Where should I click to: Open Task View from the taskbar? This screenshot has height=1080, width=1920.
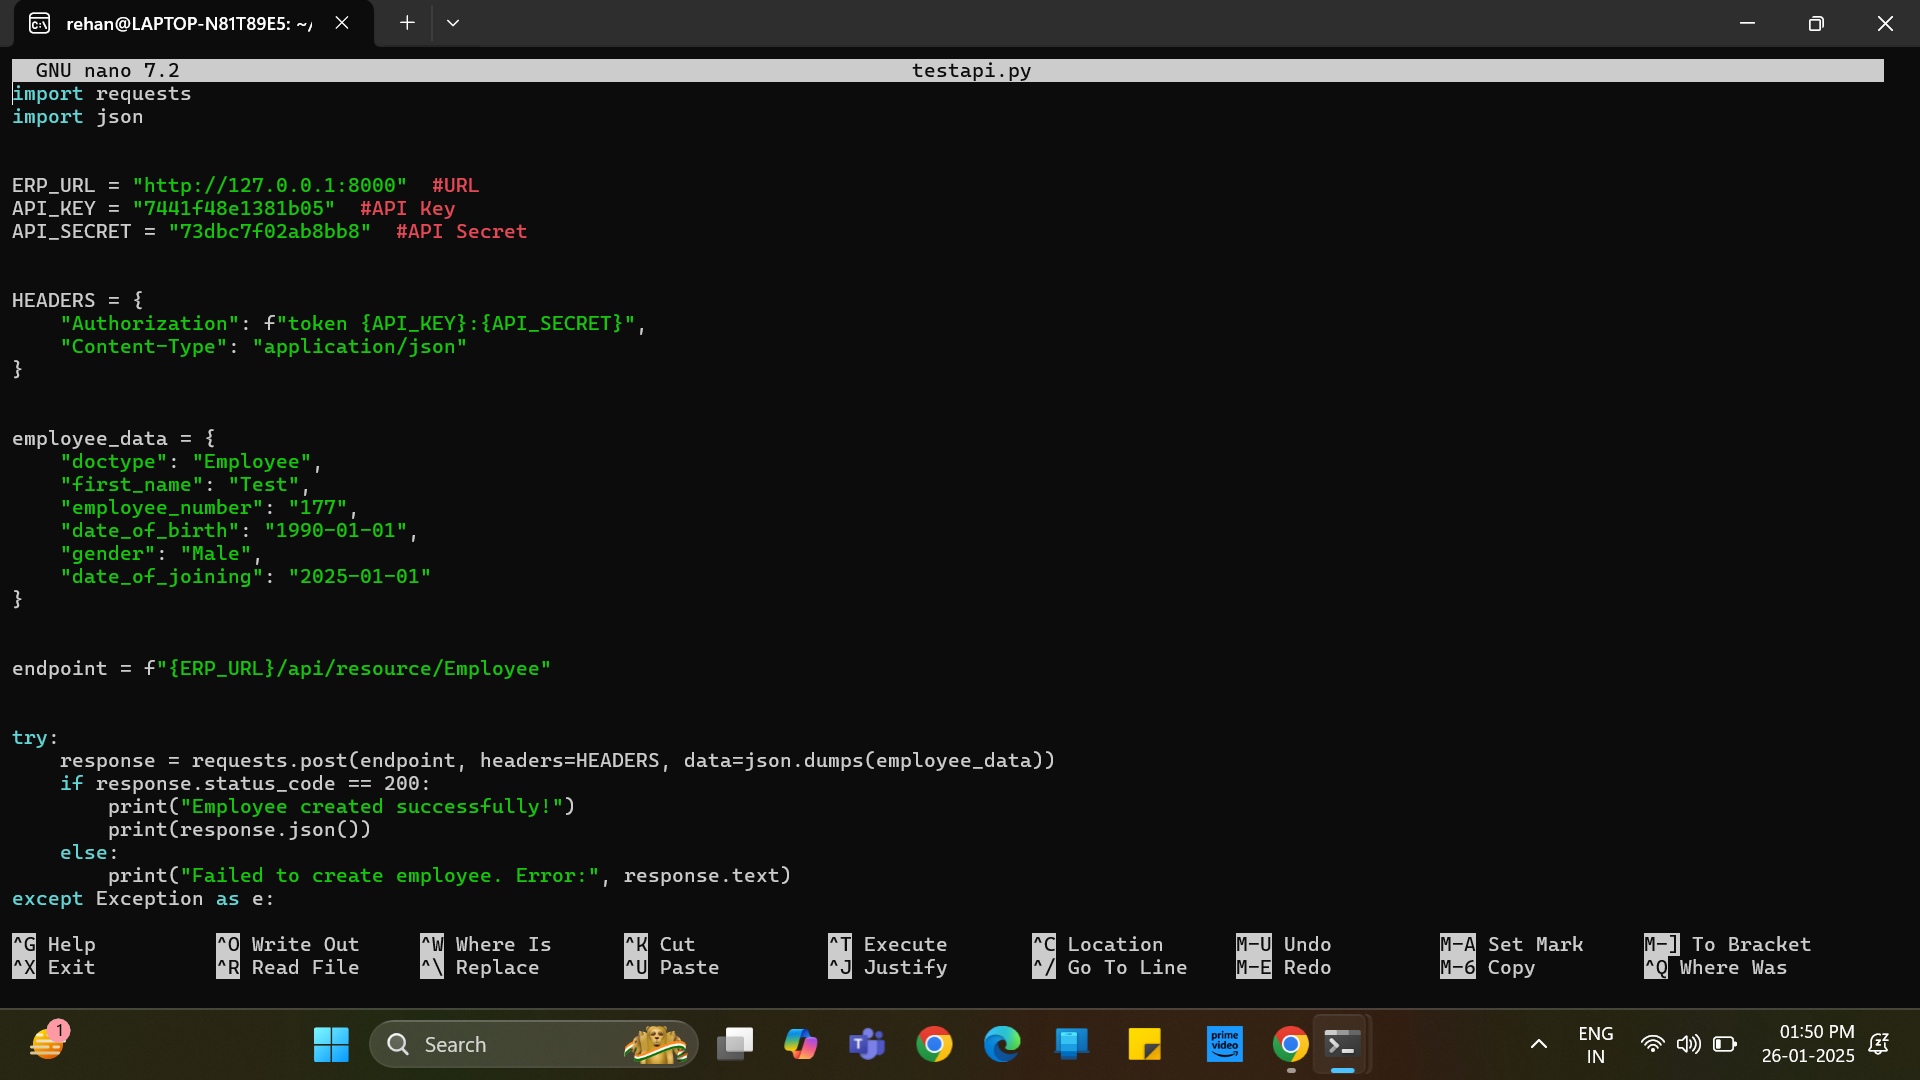[736, 1043]
